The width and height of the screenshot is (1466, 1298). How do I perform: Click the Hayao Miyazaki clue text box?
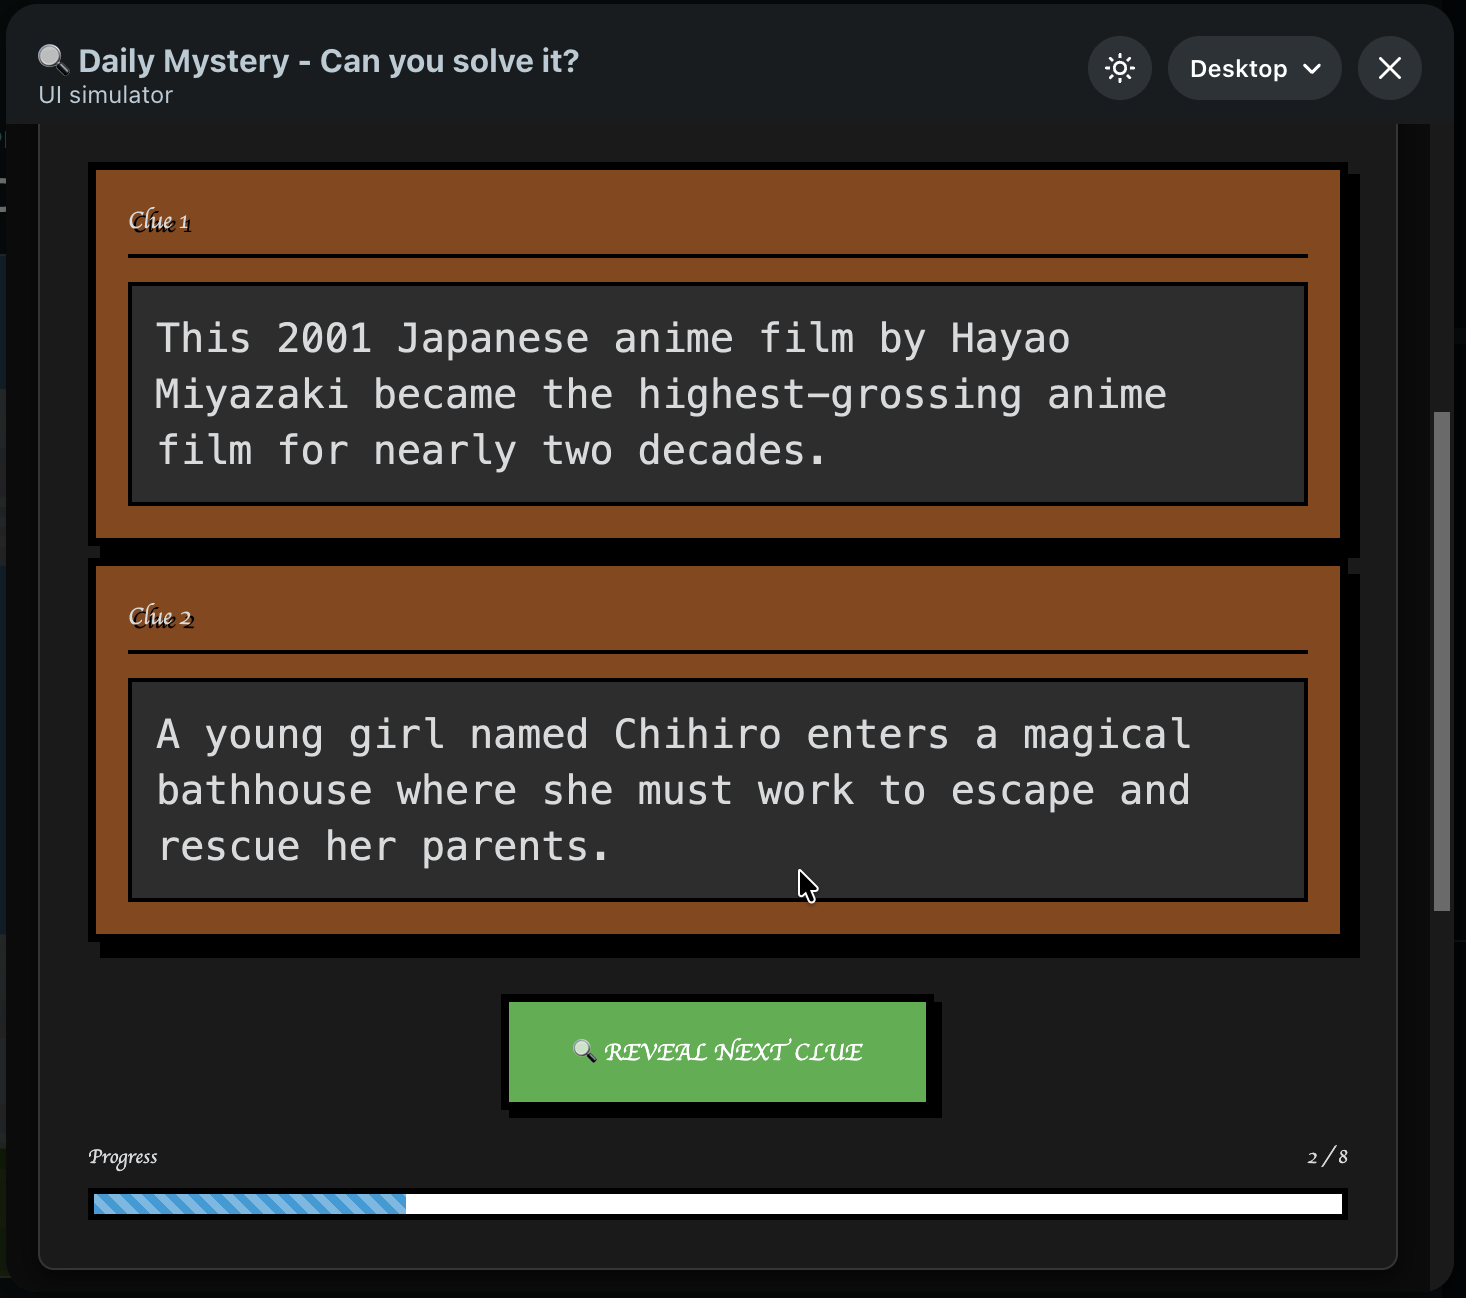click(717, 394)
